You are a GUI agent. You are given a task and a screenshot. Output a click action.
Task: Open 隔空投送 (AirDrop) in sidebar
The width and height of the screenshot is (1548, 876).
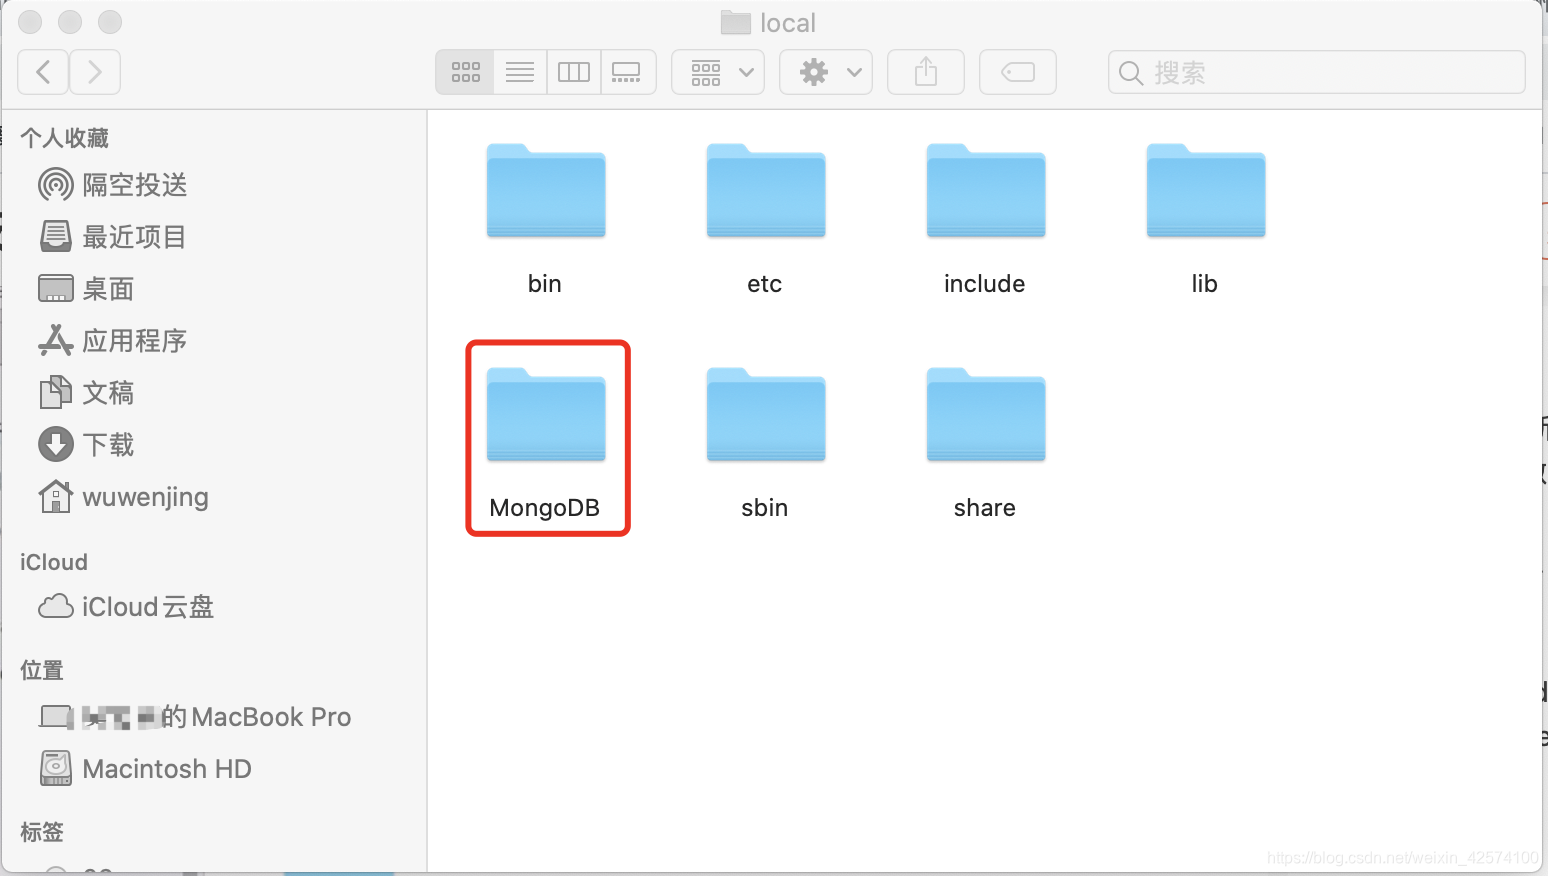coord(113,185)
